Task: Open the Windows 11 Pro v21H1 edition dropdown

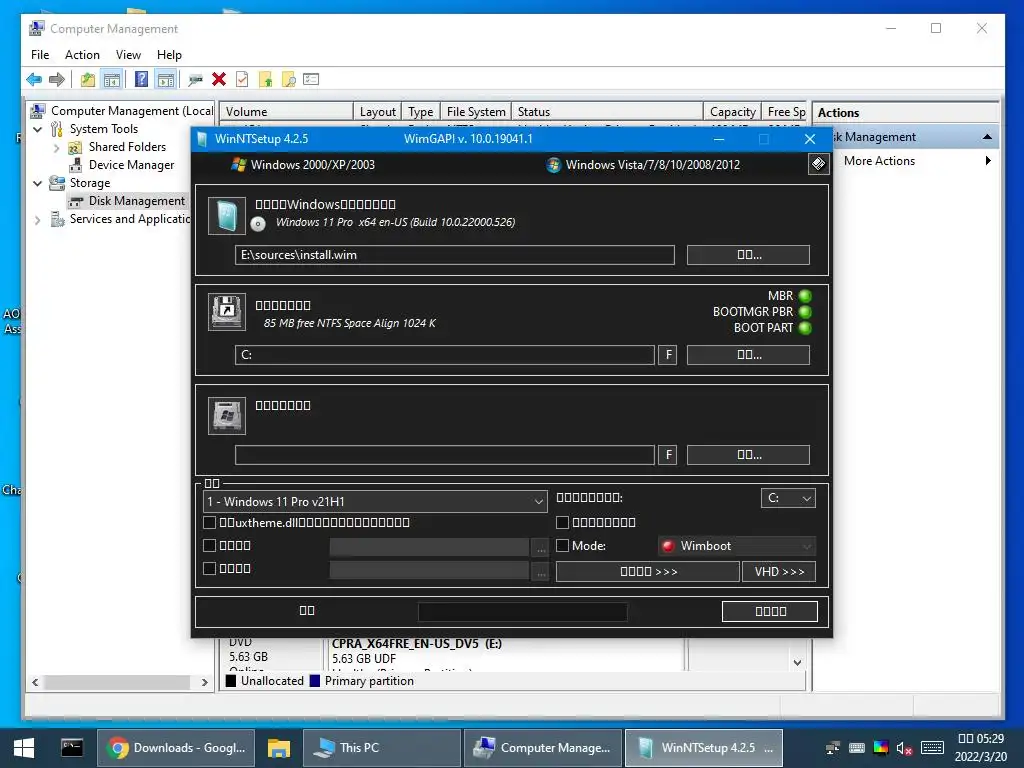Action: pos(376,502)
